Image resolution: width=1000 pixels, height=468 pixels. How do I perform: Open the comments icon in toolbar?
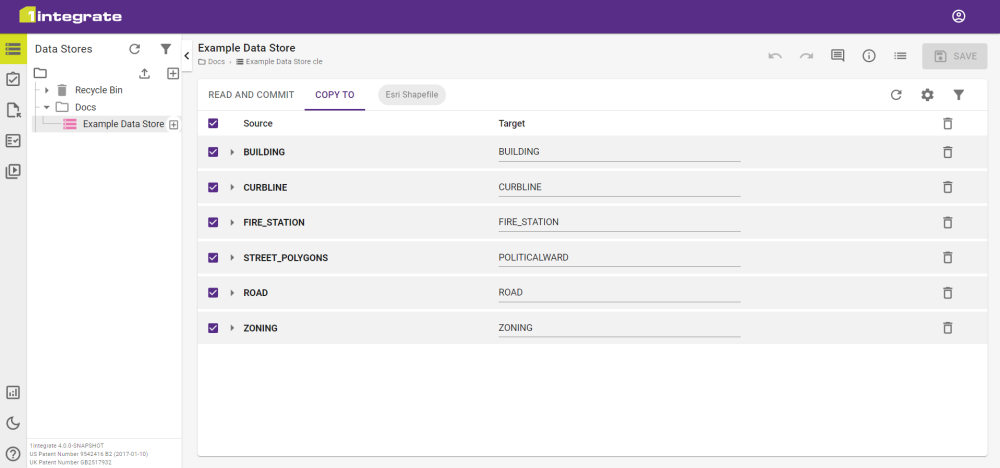838,56
